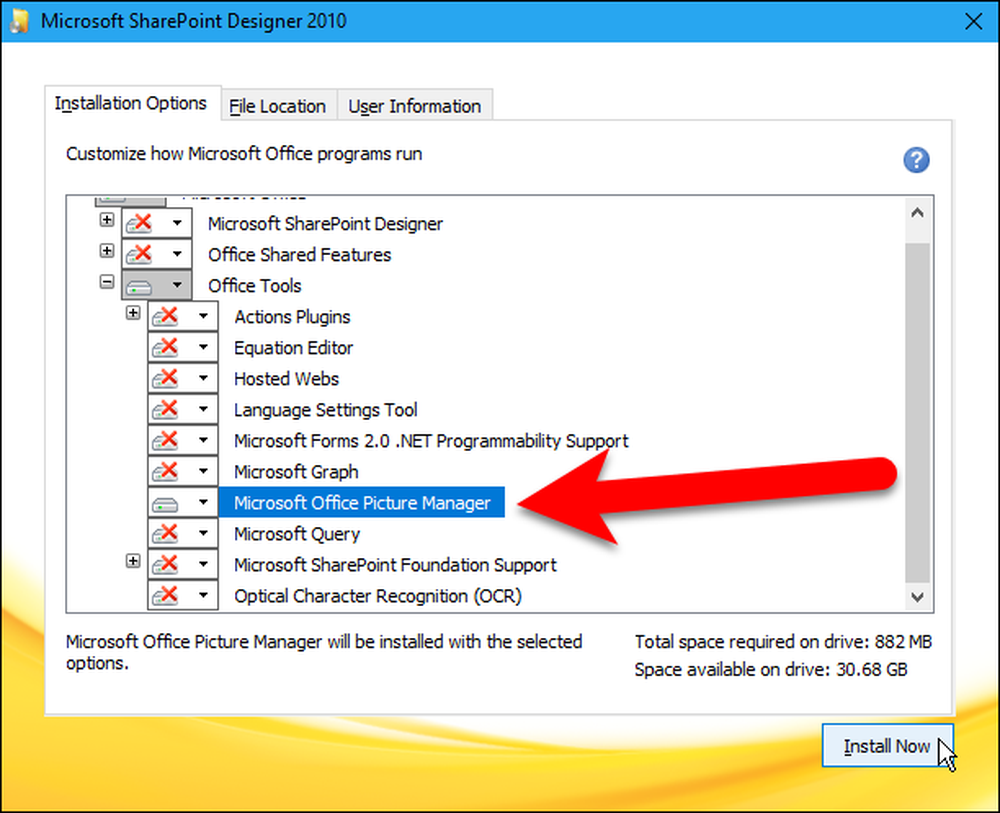
Task: Switch to the Installation Options tab
Action: click(x=132, y=103)
